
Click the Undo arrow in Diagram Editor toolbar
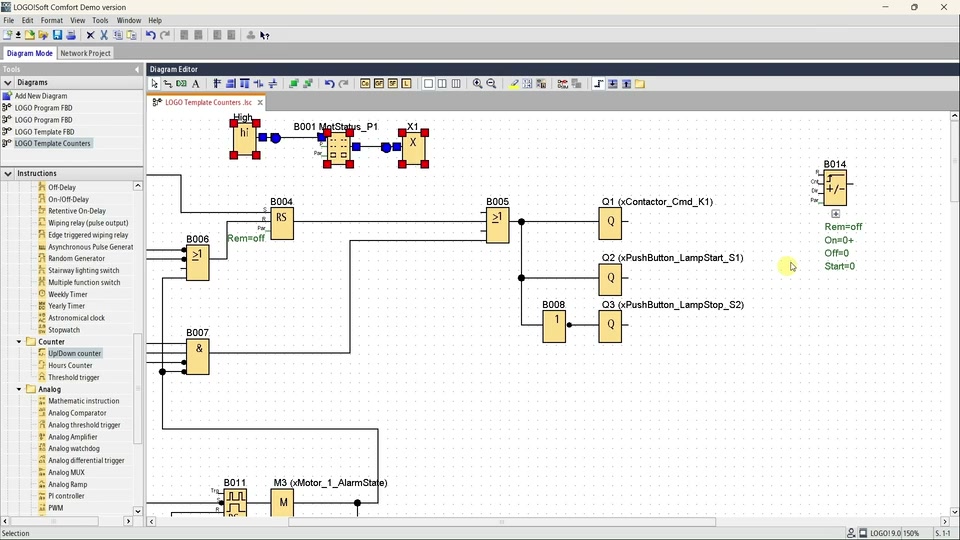click(x=329, y=84)
